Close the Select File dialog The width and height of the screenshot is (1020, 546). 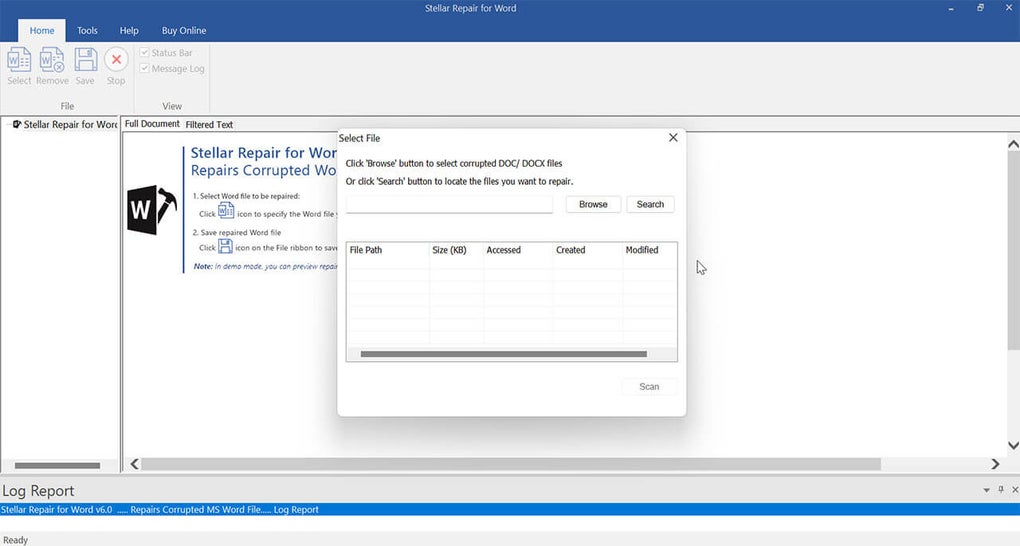click(673, 137)
